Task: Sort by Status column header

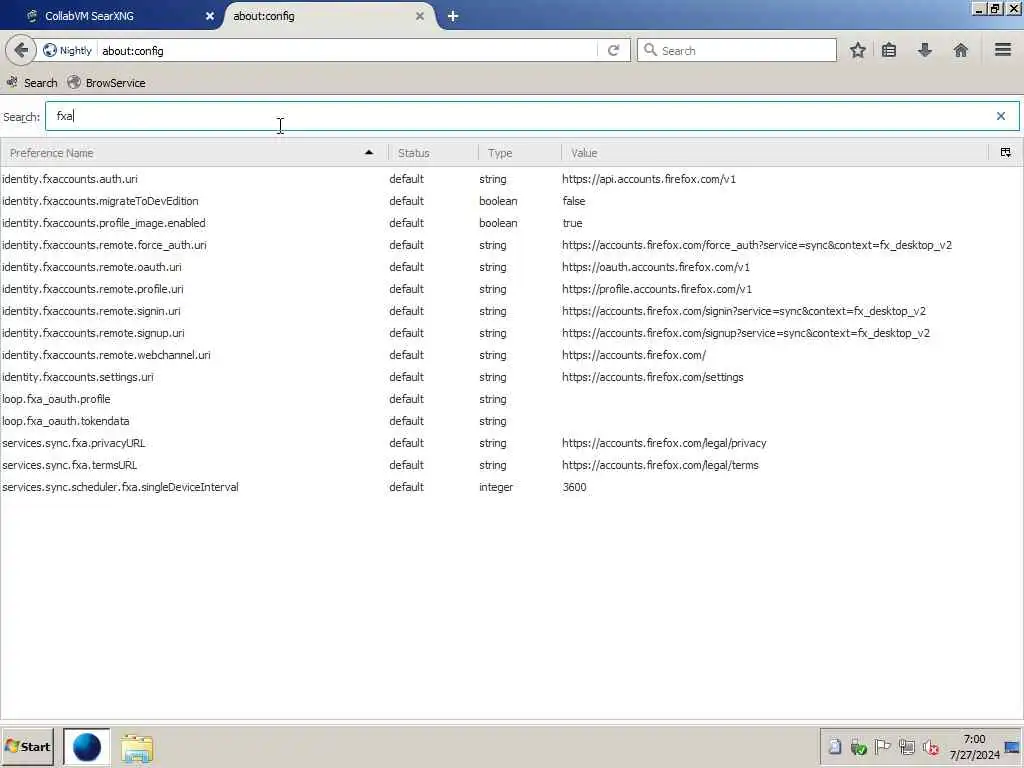Action: pyautogui.click(x=433, y=153)
